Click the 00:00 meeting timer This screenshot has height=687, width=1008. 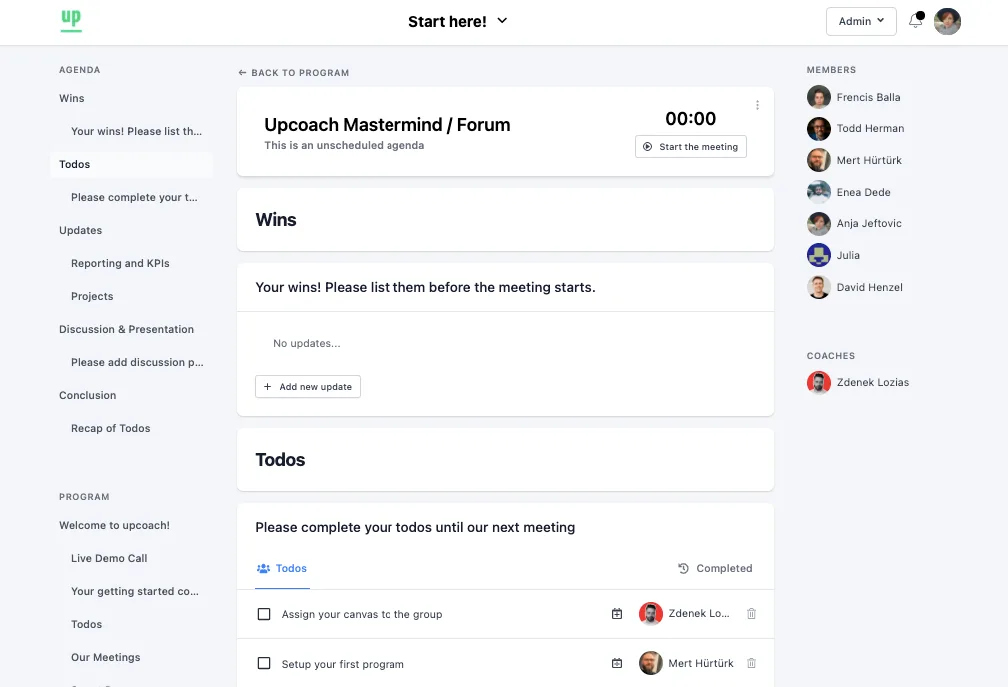click(x=690, y=118)
